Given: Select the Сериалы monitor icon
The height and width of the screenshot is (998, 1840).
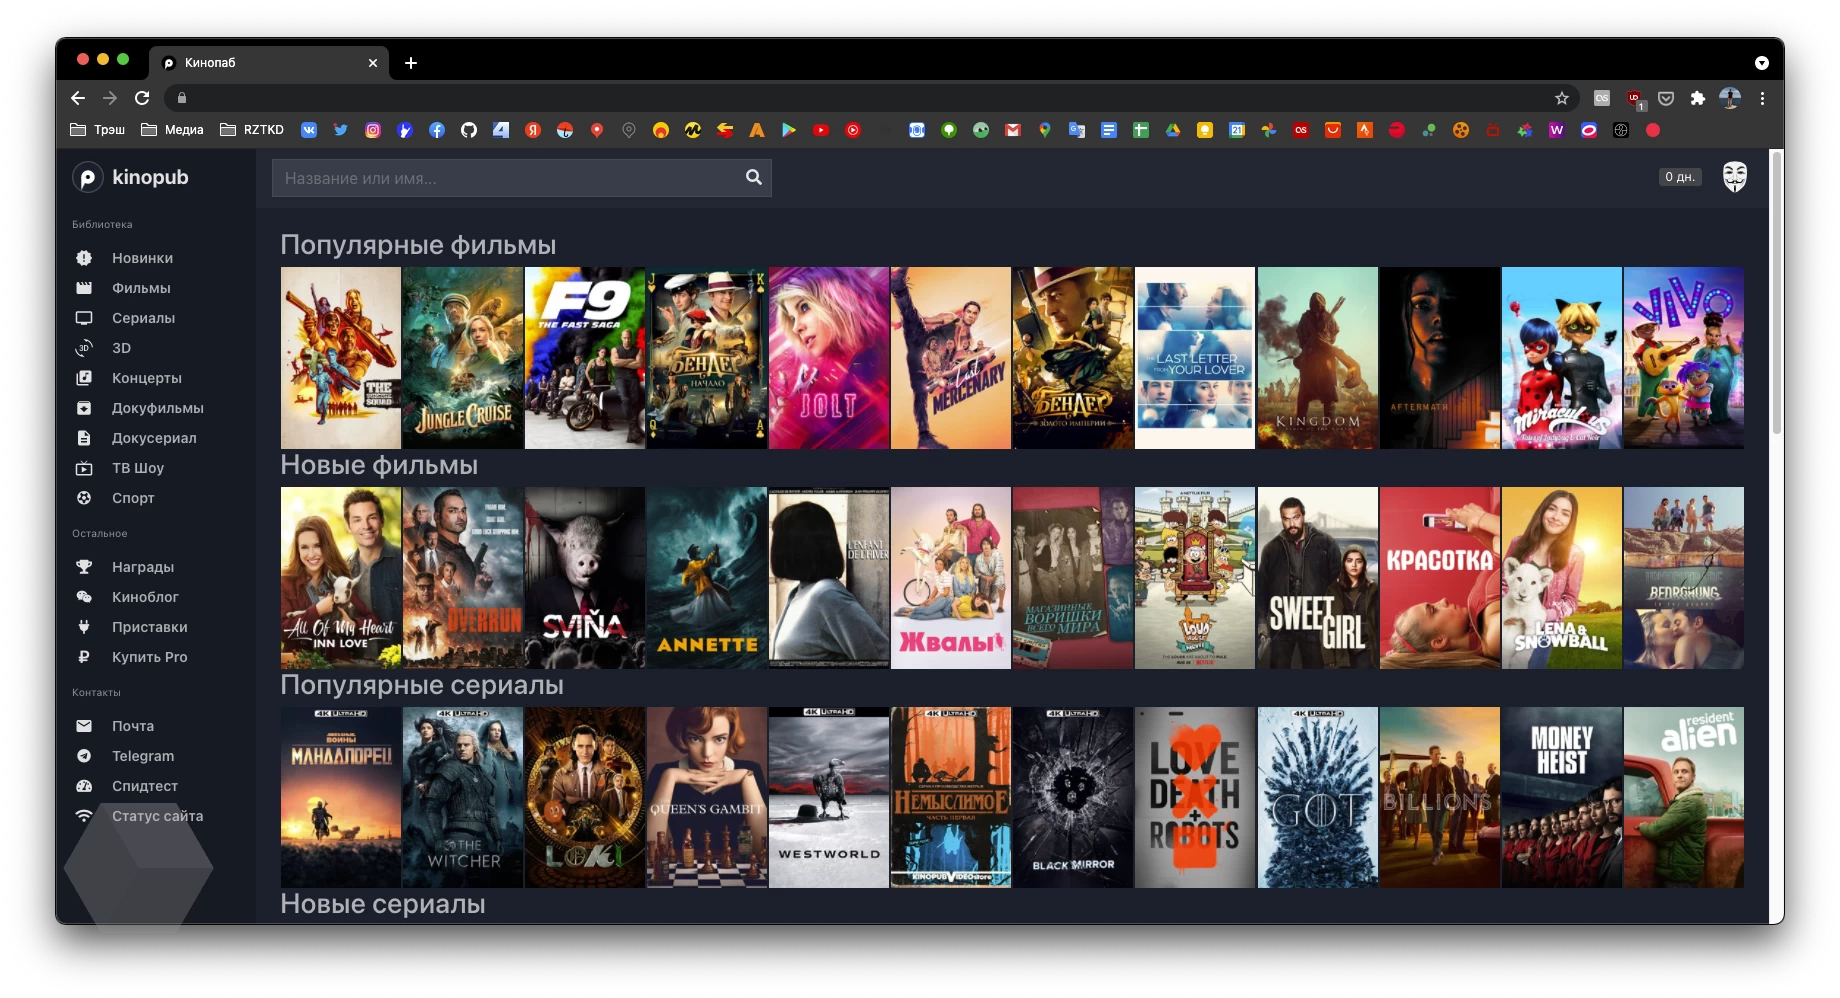Looking at the screenshot, I should pyautogui.click(x=84, y=318).
